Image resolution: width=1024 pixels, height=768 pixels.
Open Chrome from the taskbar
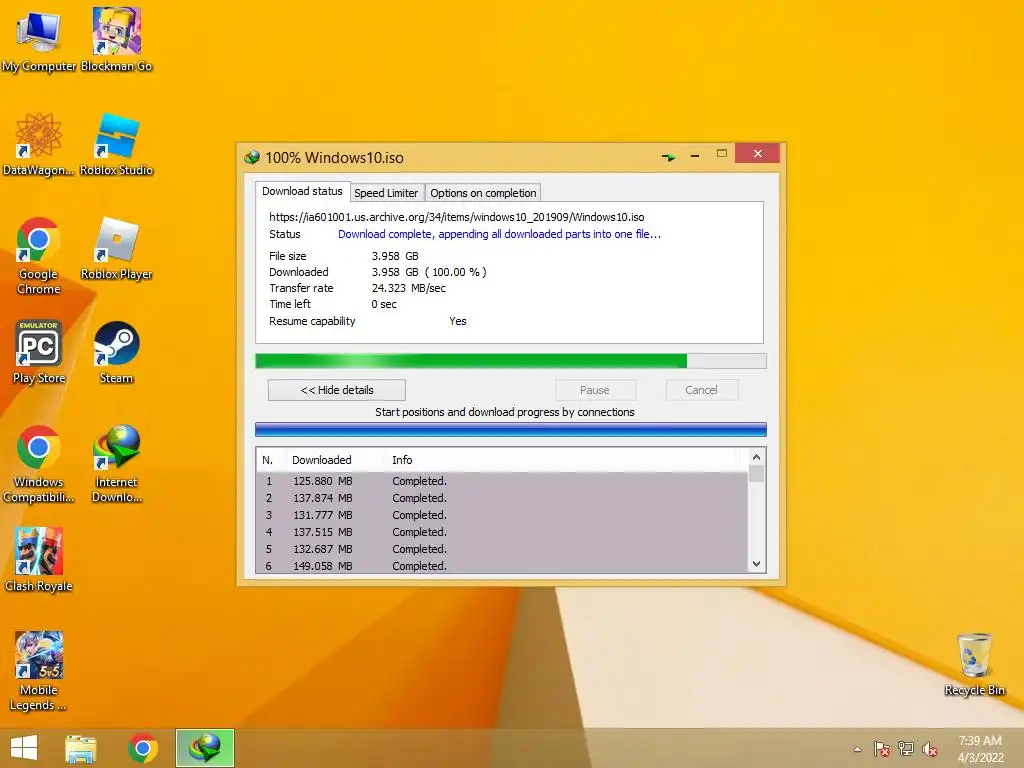tap(143, 748)
